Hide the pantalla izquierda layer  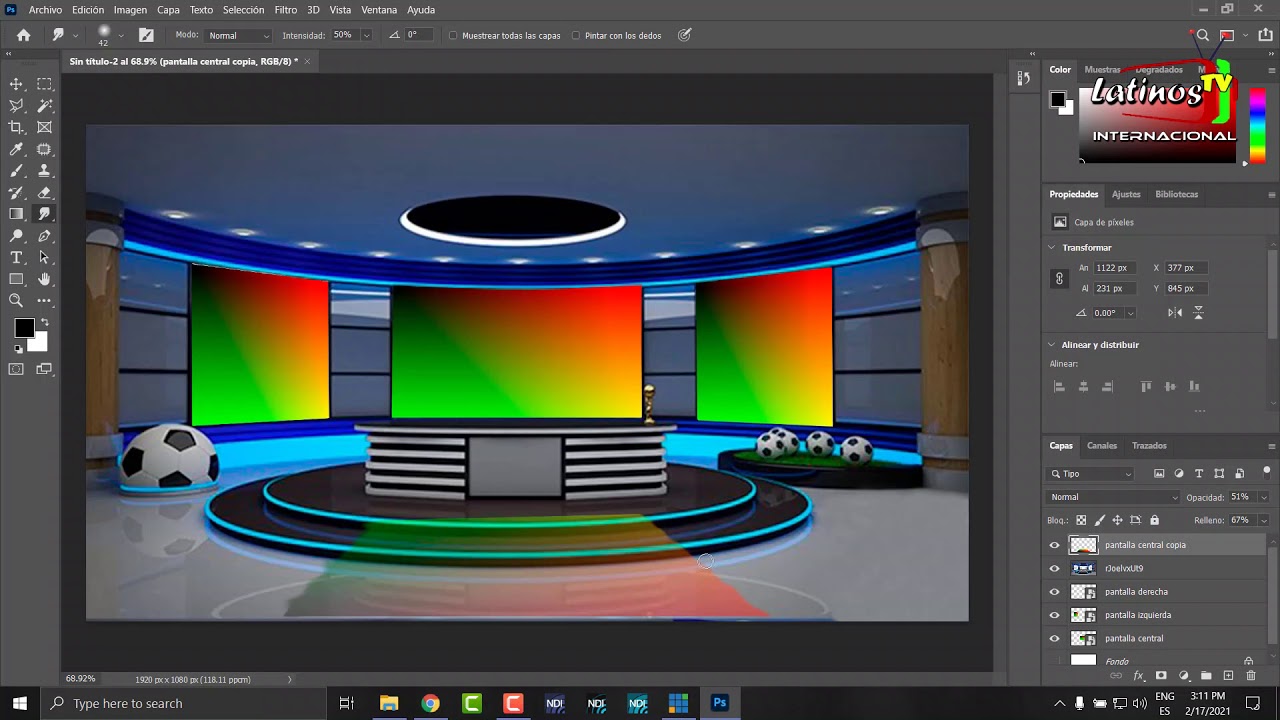pyautogui.click(x=1054, y=615)
